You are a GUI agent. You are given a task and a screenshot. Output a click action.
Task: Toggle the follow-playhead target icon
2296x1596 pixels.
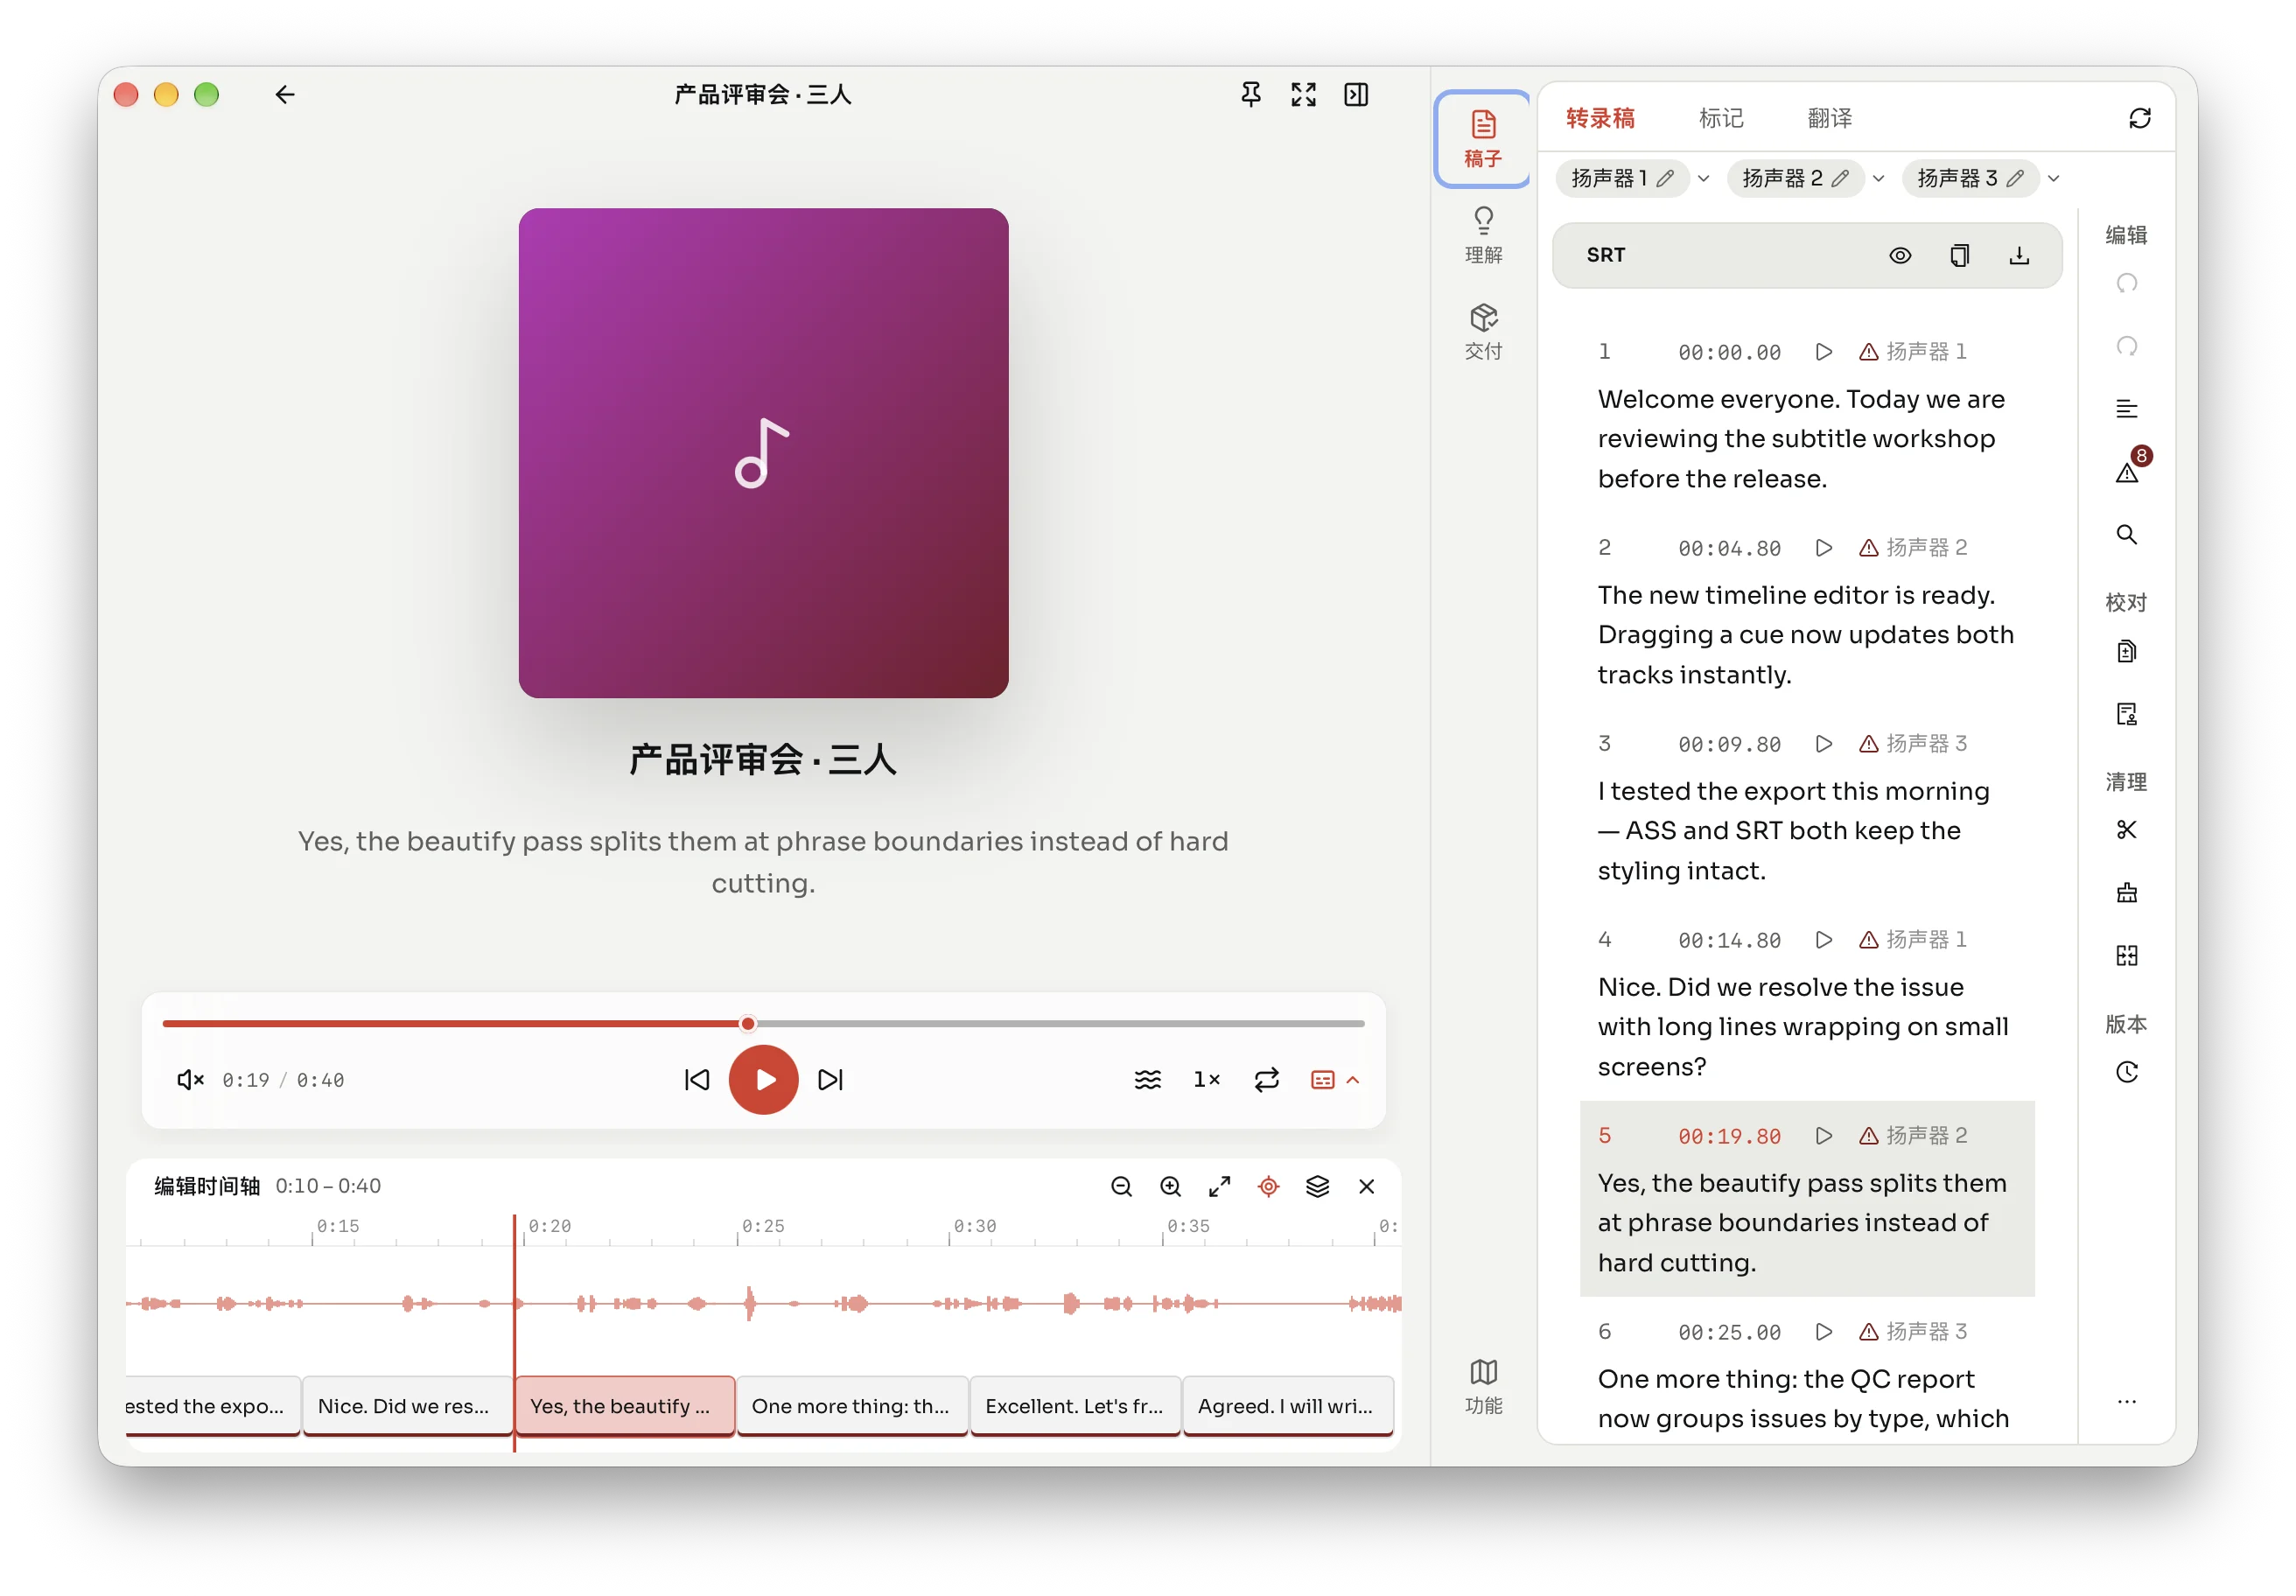click(1268, 1186)
